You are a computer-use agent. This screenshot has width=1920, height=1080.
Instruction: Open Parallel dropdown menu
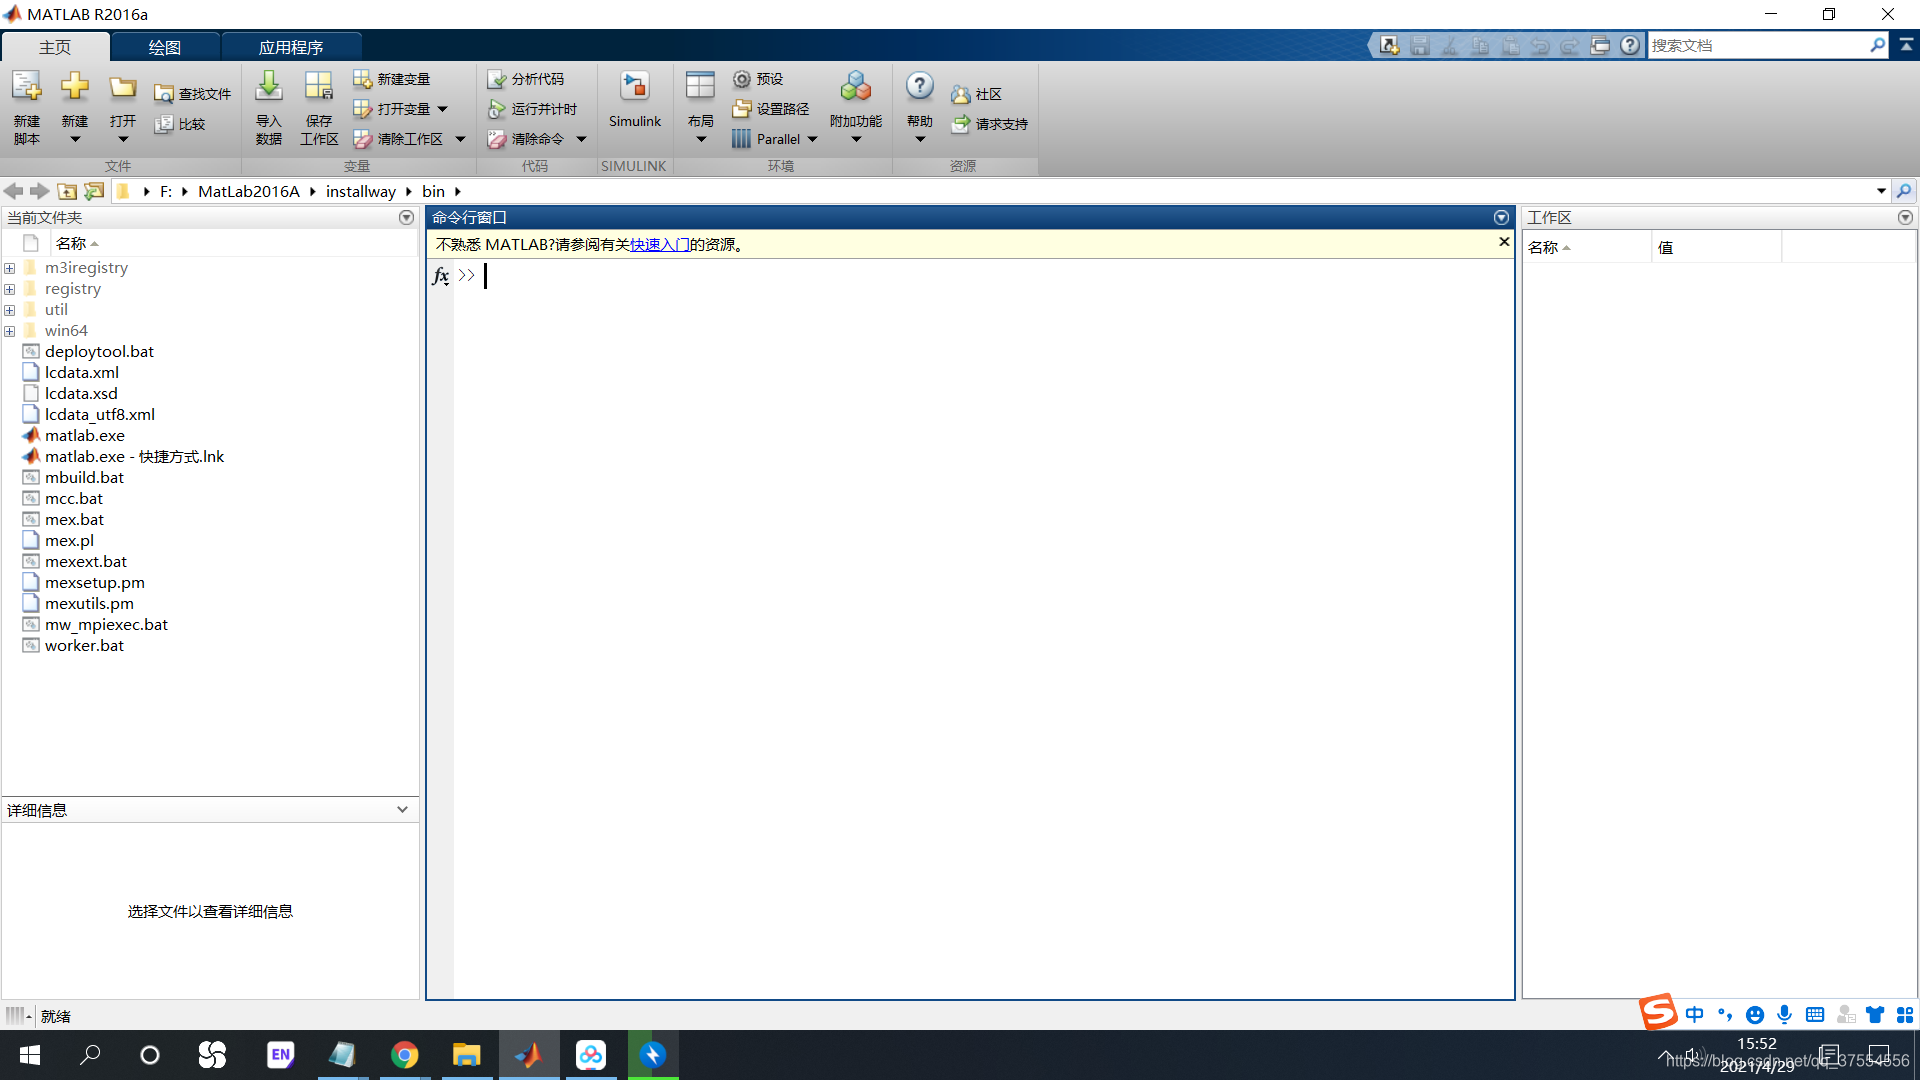pos(812,139)
